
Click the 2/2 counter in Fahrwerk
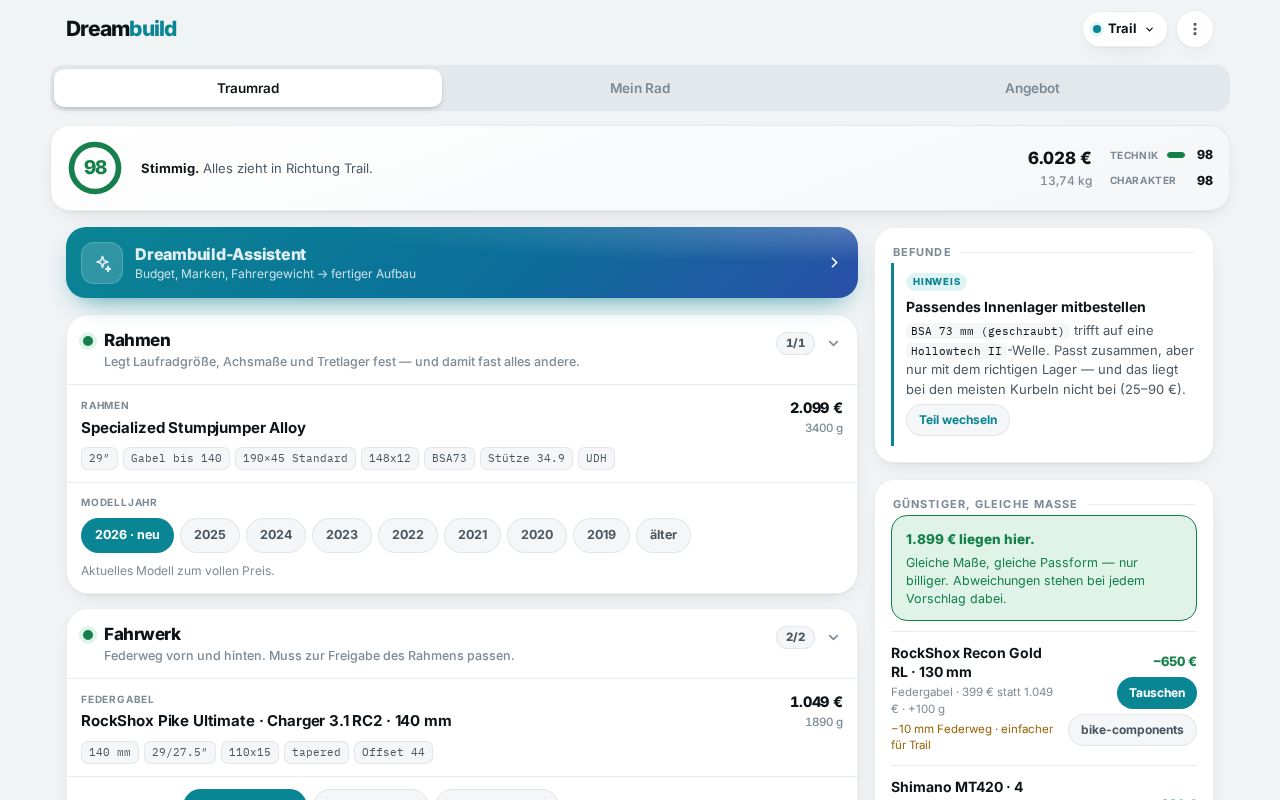pyautogui.click(x=795, y=637)
